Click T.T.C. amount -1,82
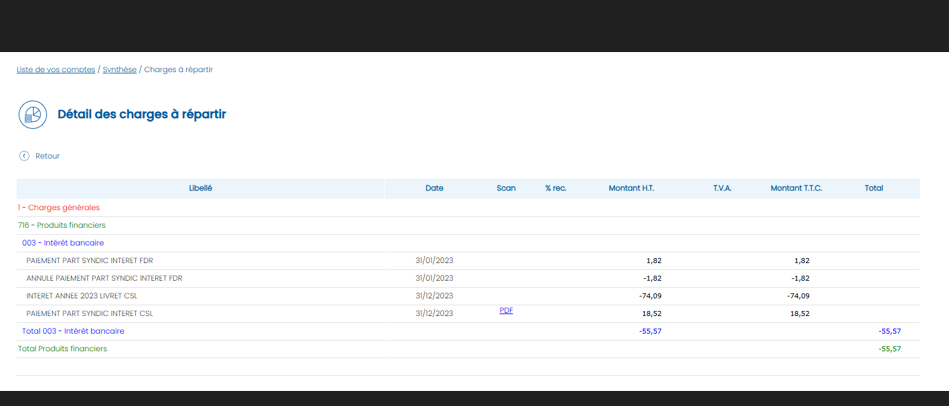Image resolution: width=949 pixels, height=406 pixels. click(x=800, y=278)
